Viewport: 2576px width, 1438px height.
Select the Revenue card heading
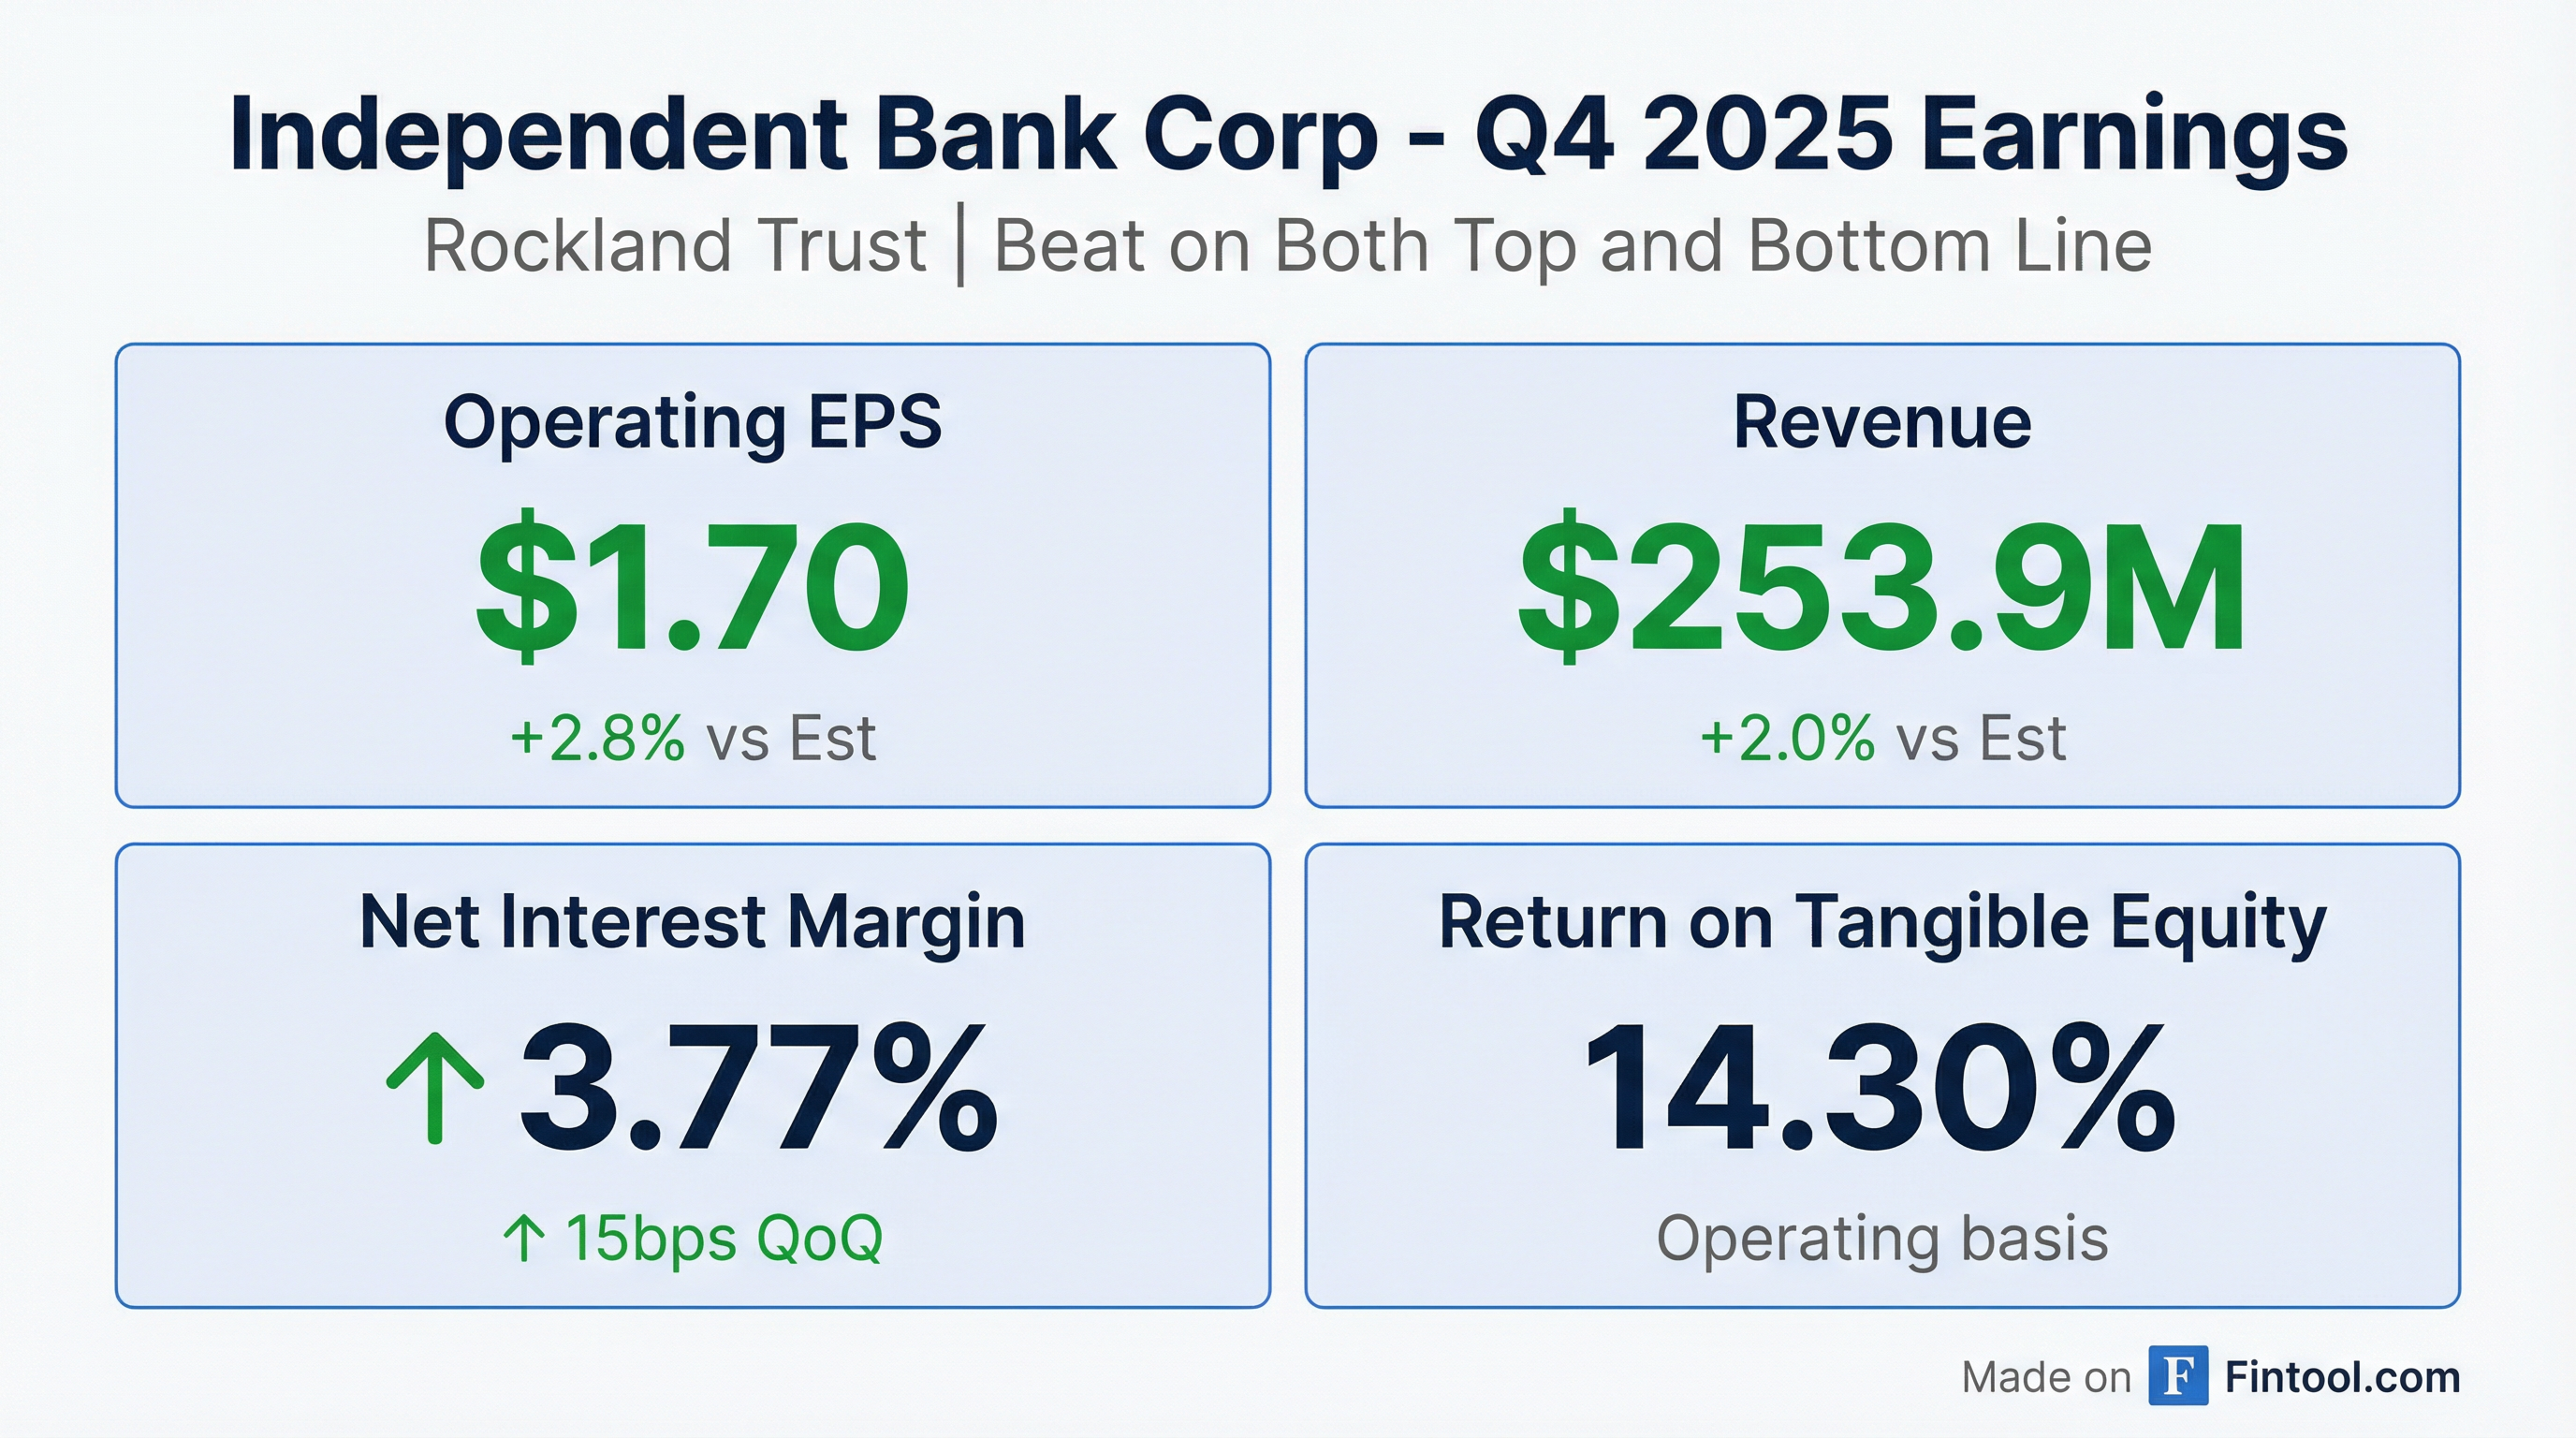tap(1882, 422)
